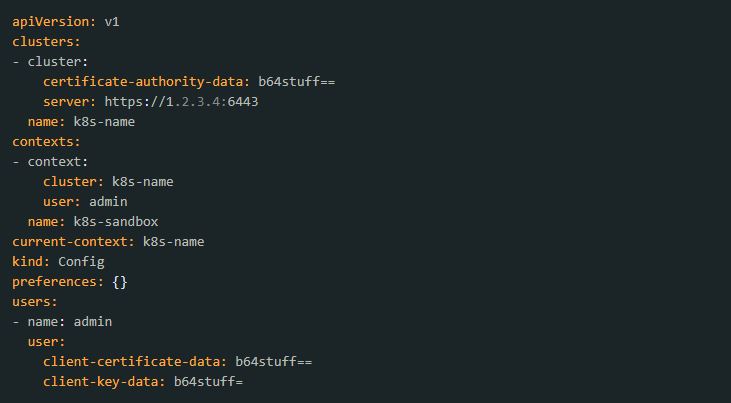Click the admin value in users list
This screenshot has width=731, height=403.
click(x=93, y=322)
